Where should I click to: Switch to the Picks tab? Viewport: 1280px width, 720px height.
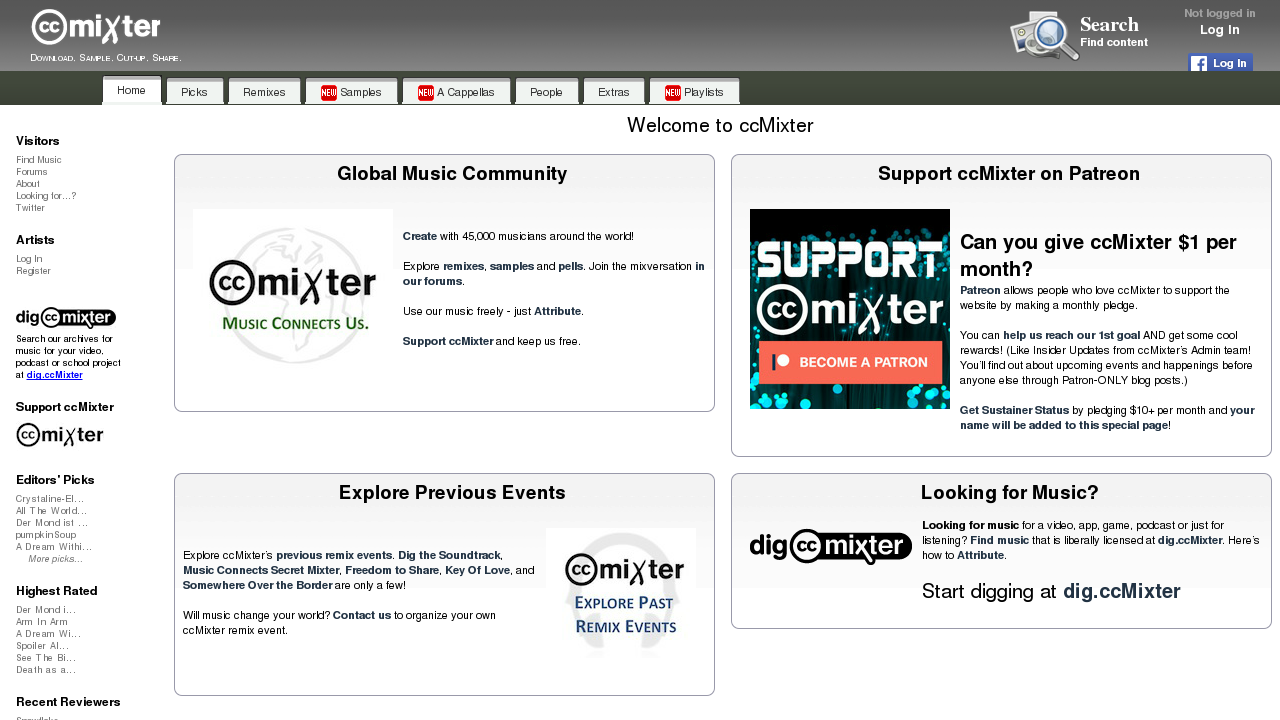tap(195, 92)
